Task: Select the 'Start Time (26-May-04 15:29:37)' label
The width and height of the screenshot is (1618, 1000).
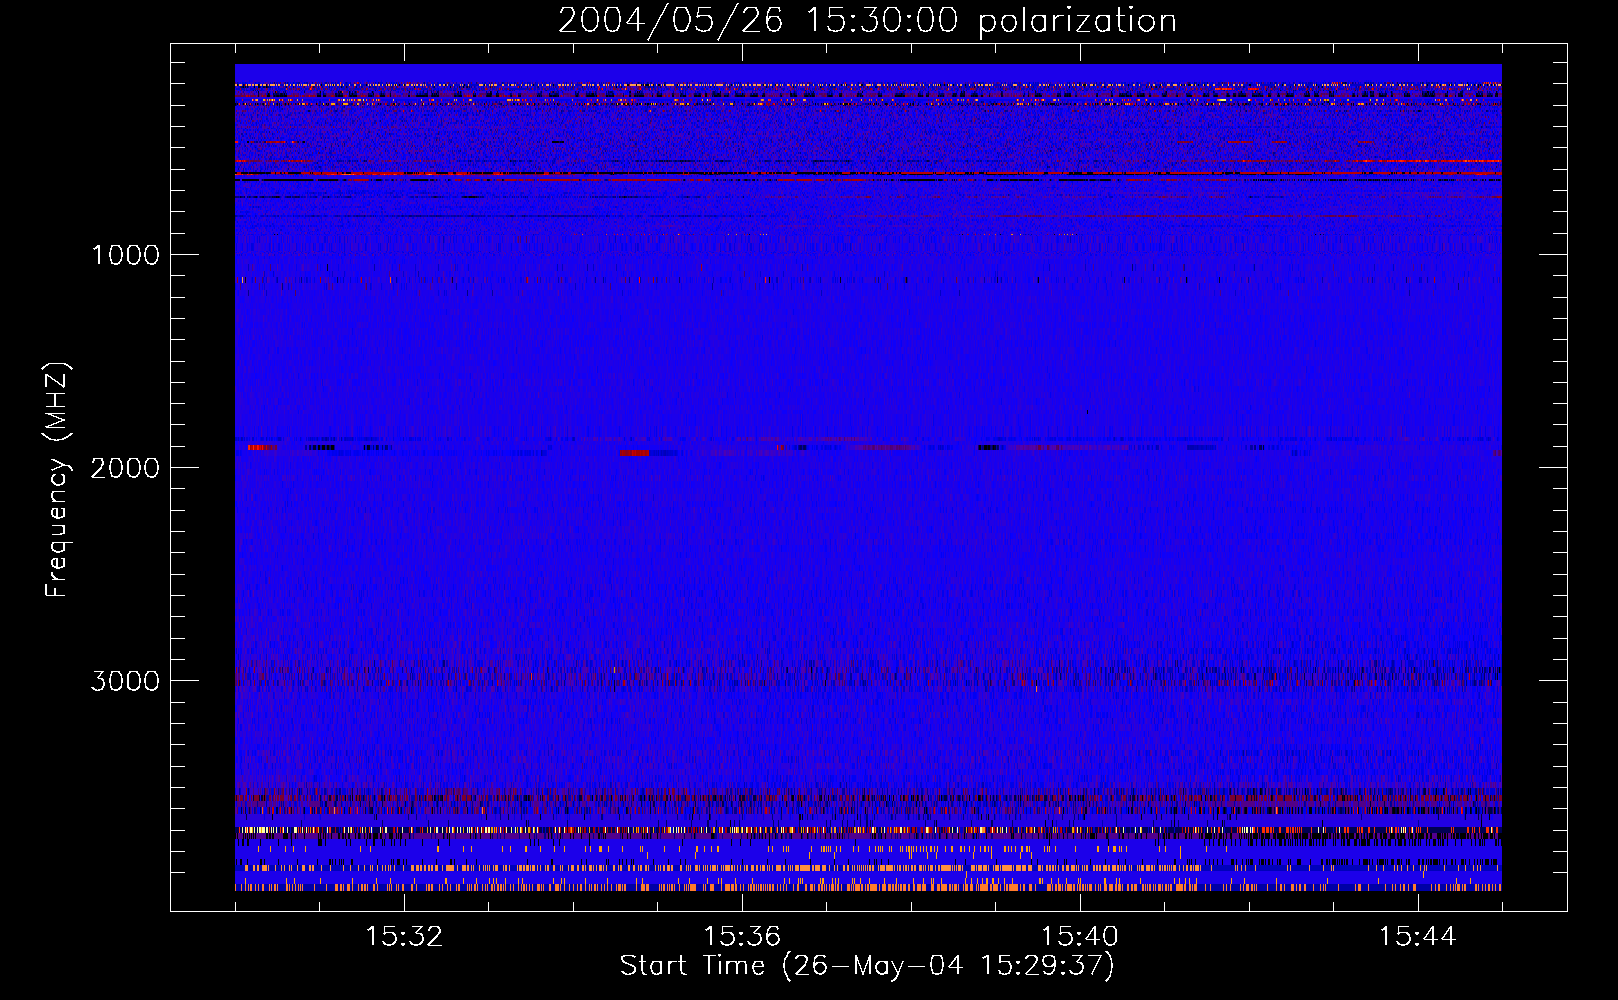Action: (867, 966)
